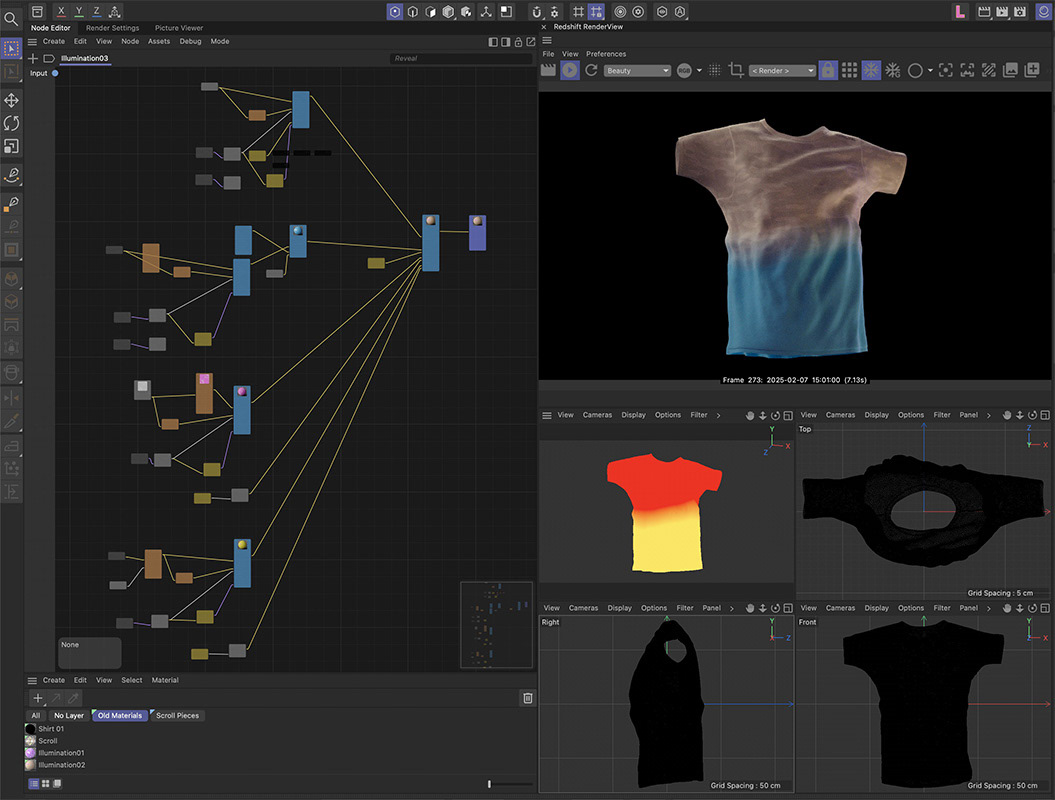Toggle the RenderView lock camera padlock
Viewport: 1055px width, 800px height.
click(x=828, y=70)
